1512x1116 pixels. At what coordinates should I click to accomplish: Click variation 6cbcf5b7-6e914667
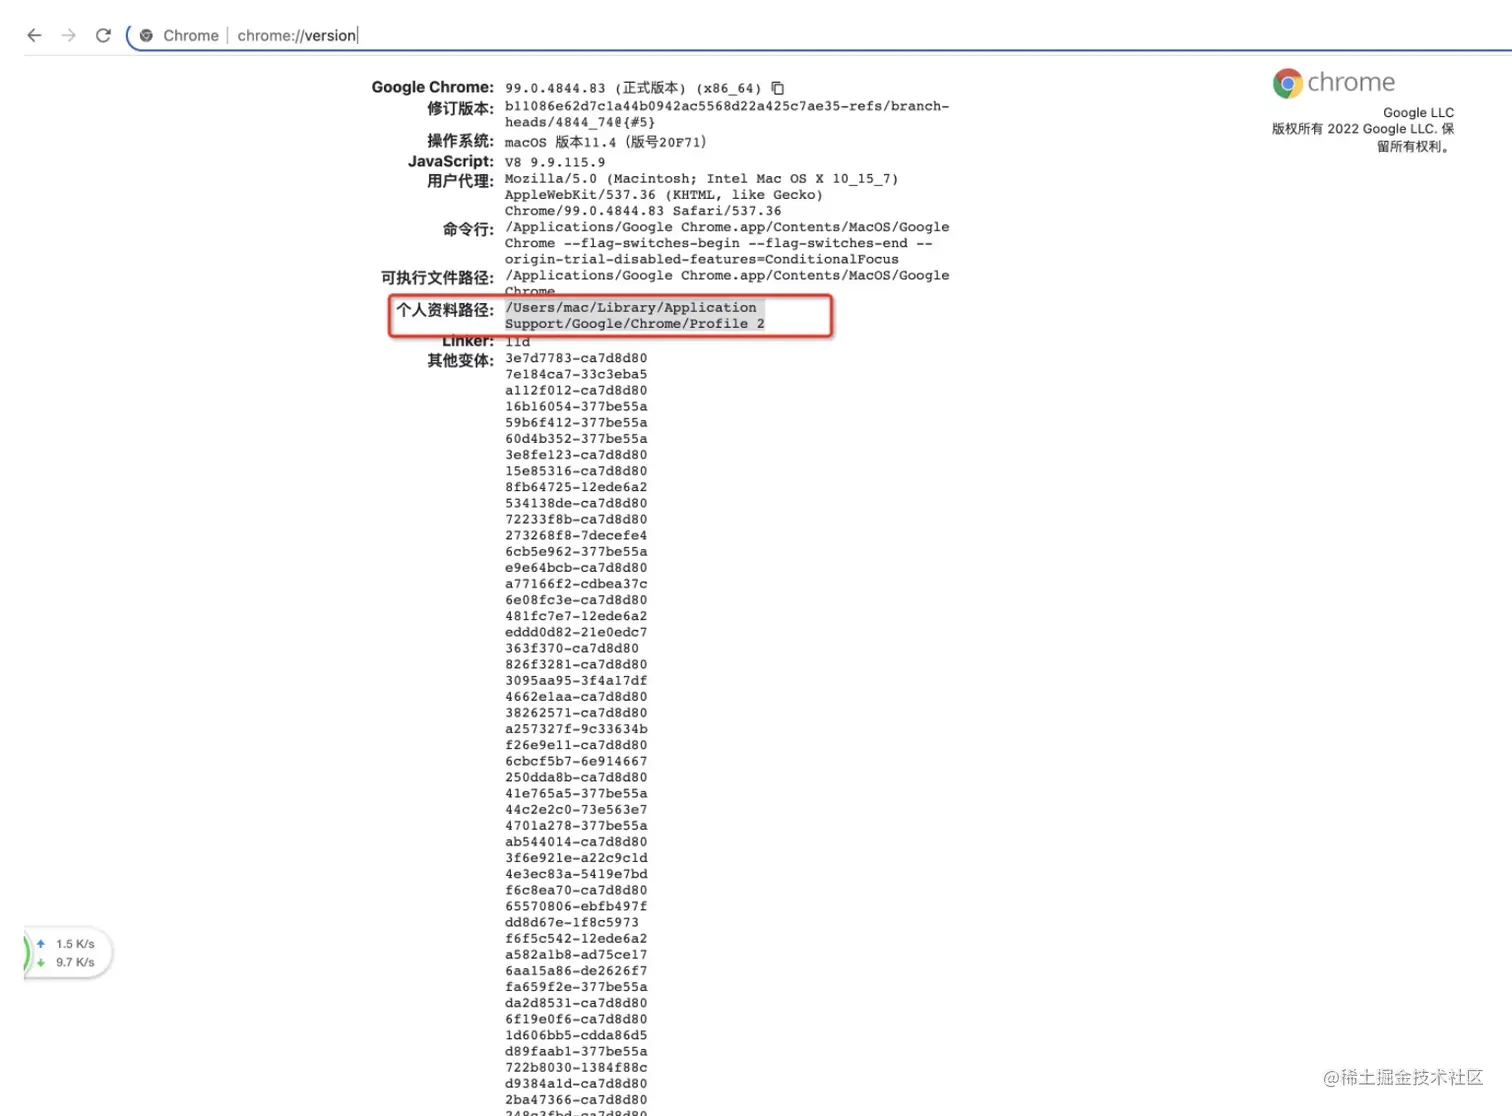576,761
